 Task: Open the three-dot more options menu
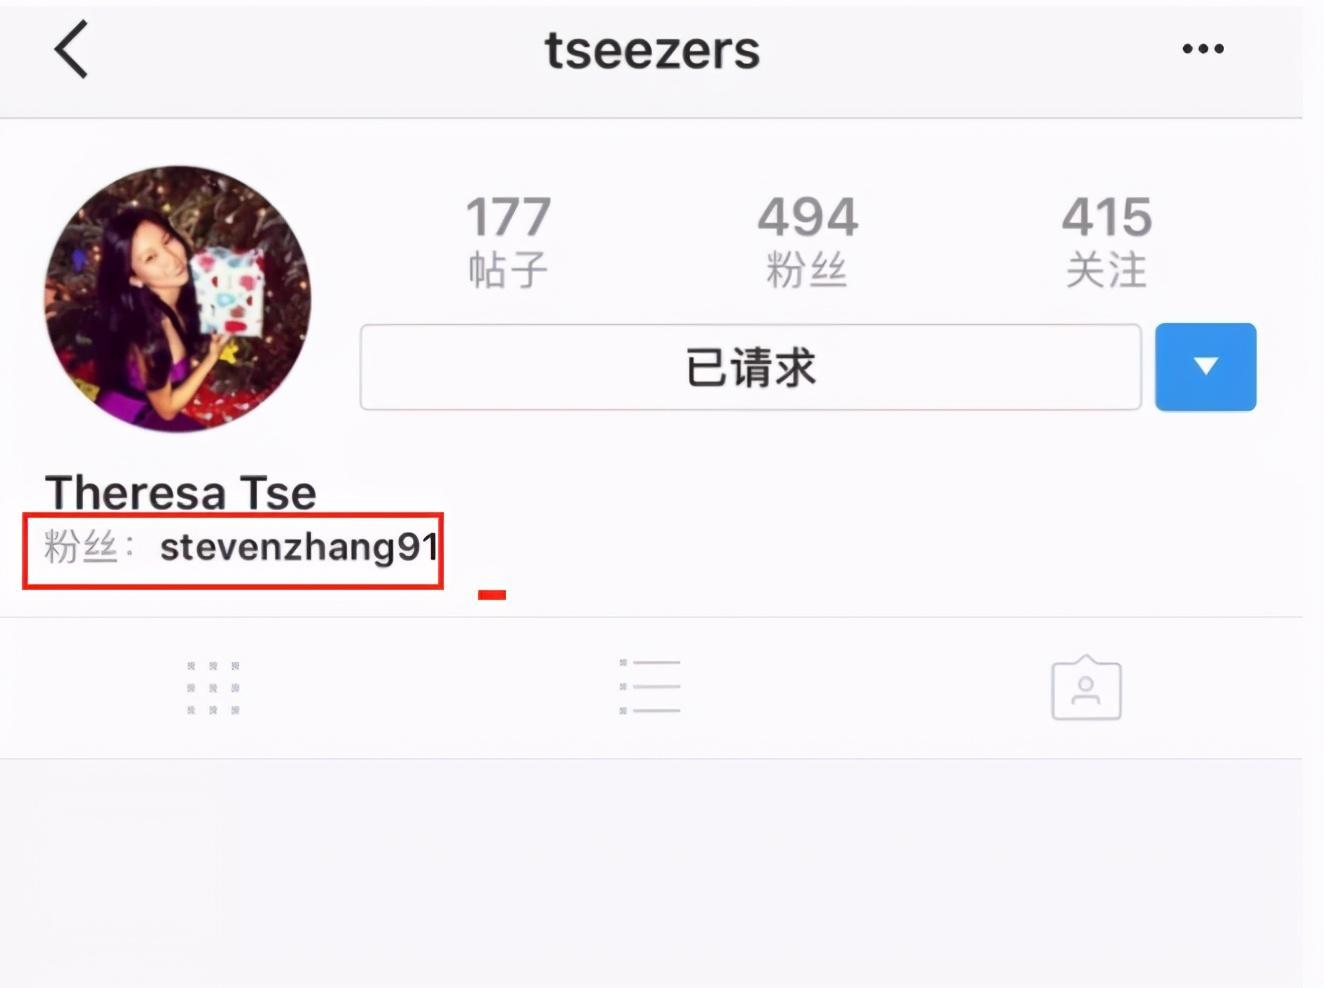pyautogui.click(x=1202, y=48)
